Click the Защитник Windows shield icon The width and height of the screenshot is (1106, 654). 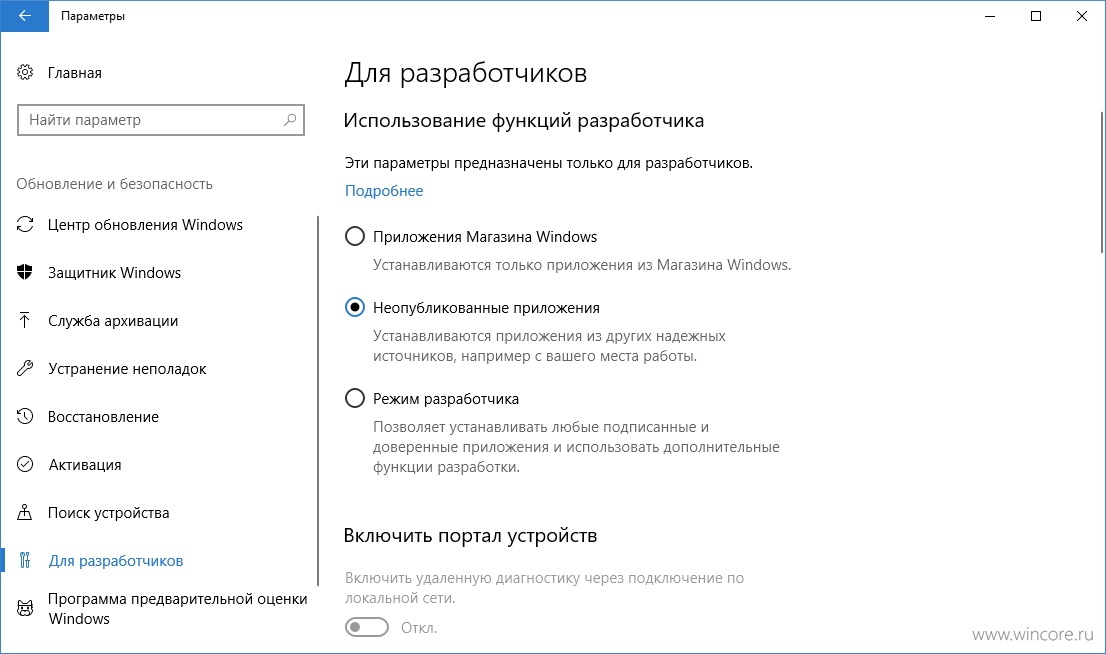click(x=25, y=272)
